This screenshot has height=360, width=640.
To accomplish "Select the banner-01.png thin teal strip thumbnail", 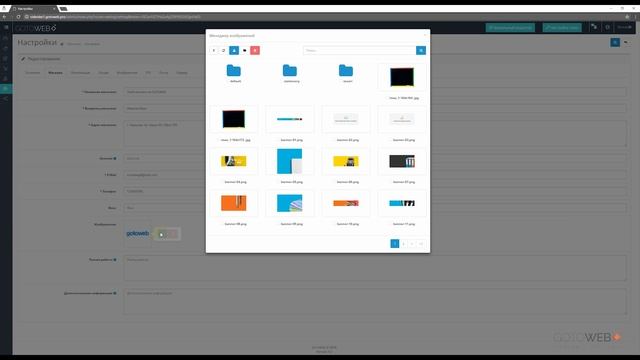I will point(290,119).
